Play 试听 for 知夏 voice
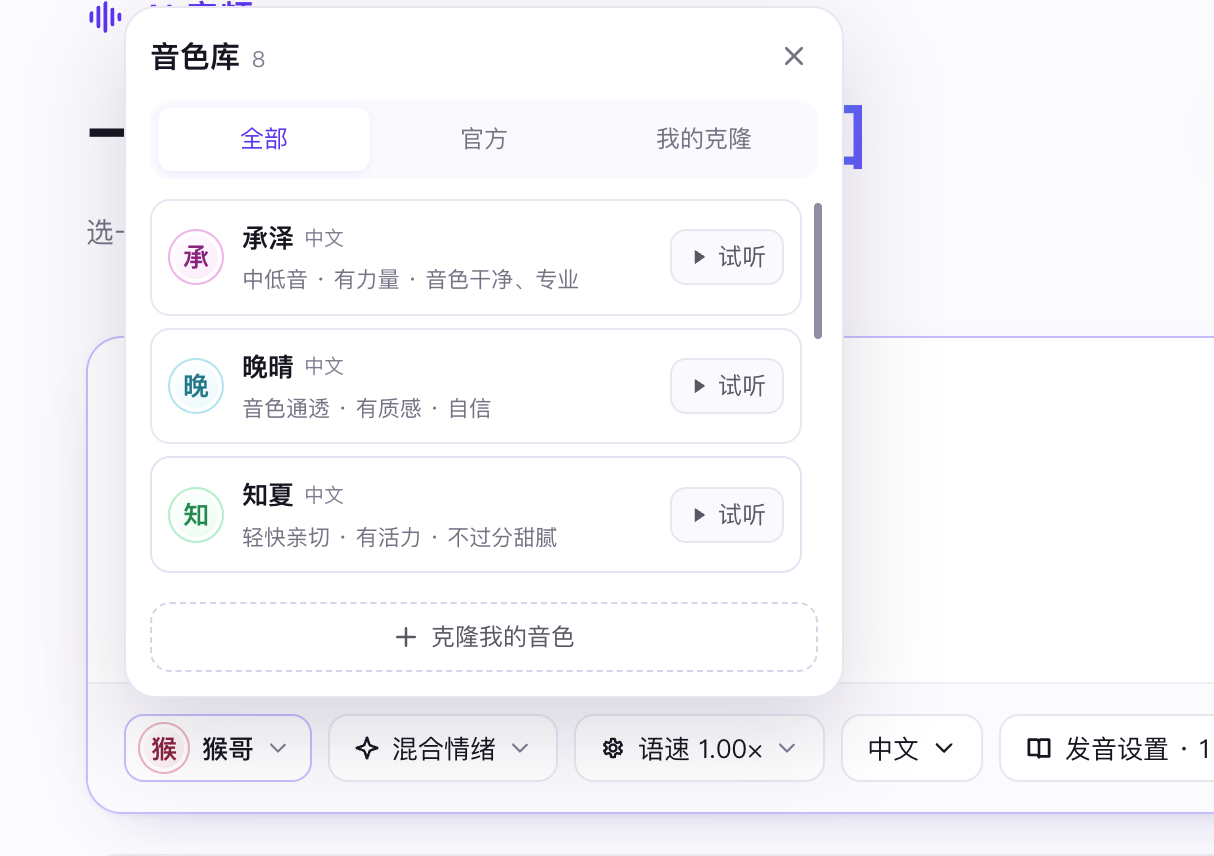Viewport: 1214px width, 856px height. [727, 515]
